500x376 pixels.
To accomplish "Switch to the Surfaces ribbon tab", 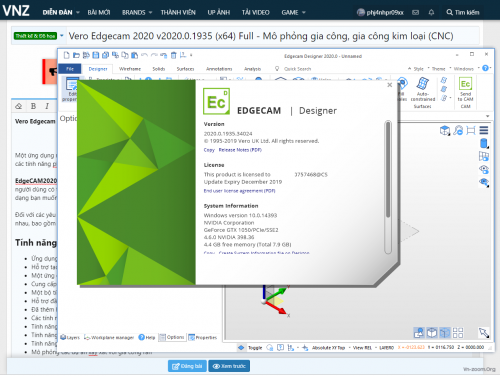I will coord(185,69).
